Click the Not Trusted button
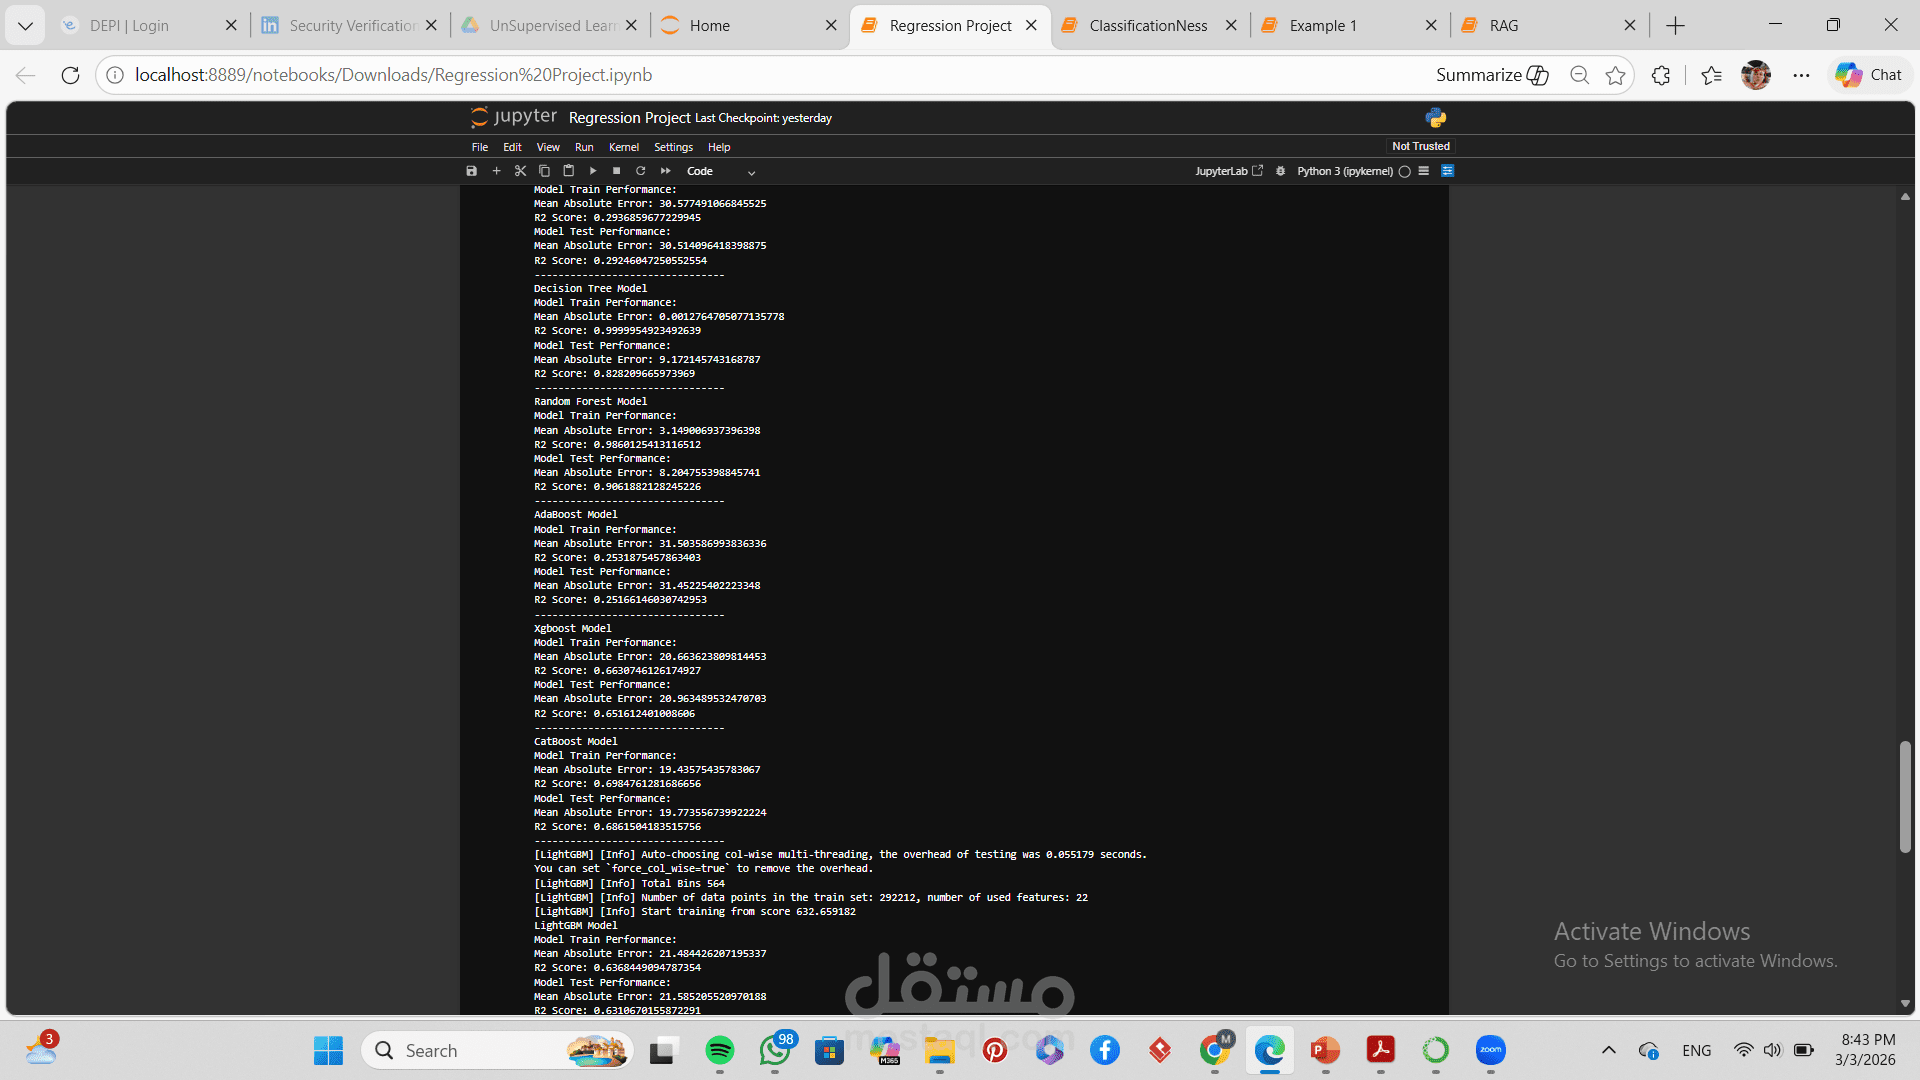Viewport: 1920px width, 1080px height. click(1420, 146)
